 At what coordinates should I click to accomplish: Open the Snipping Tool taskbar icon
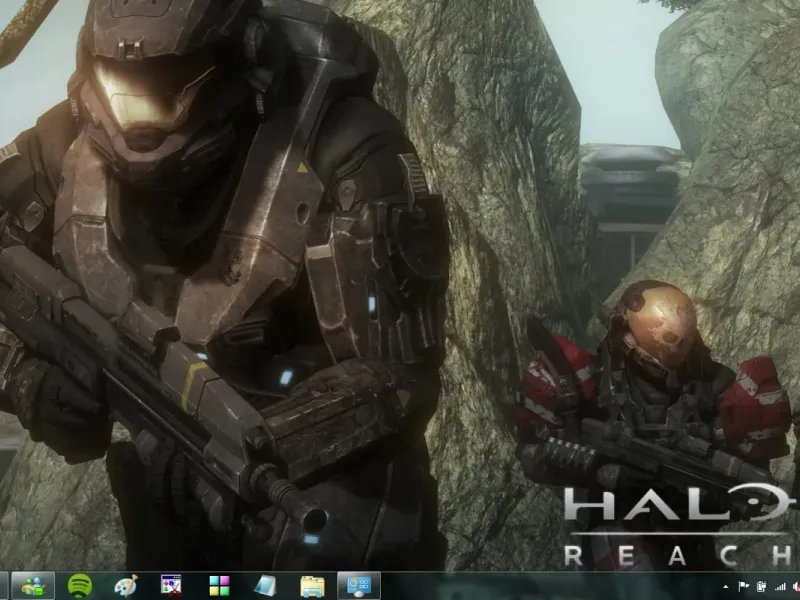click(171, 586)
